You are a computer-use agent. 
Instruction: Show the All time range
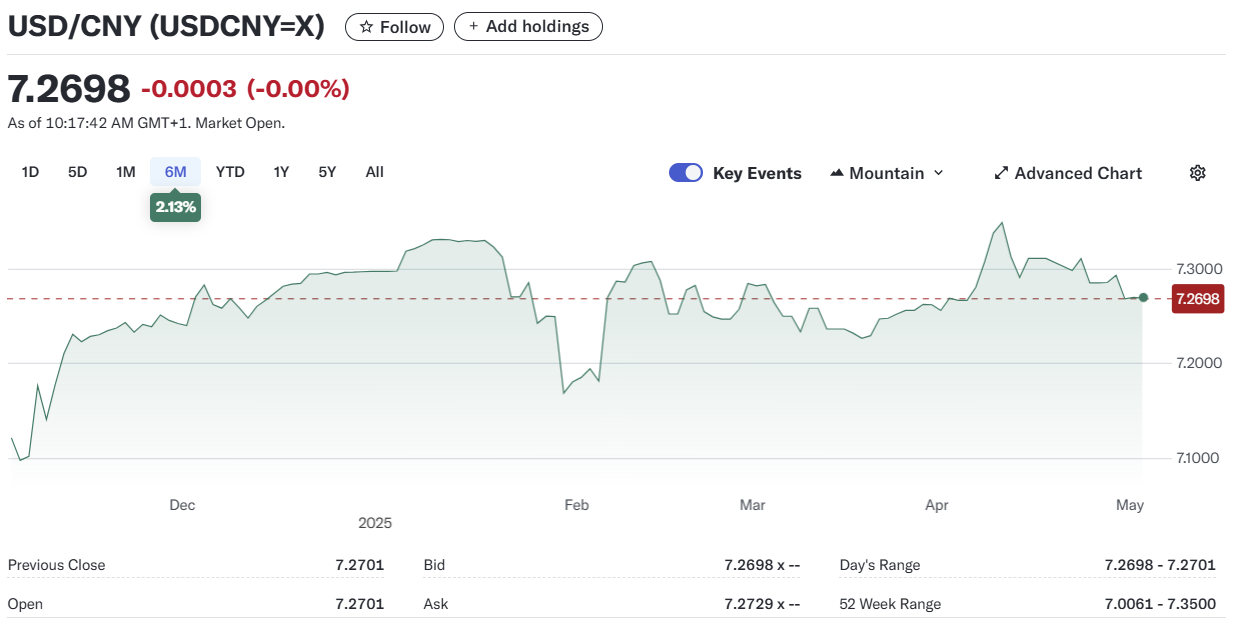click(x=374, y=172)
